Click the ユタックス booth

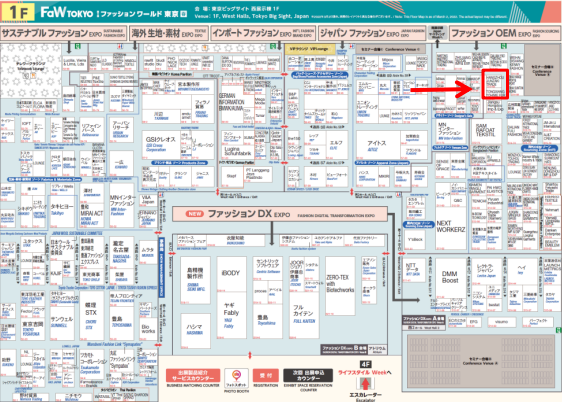(33, 243)
